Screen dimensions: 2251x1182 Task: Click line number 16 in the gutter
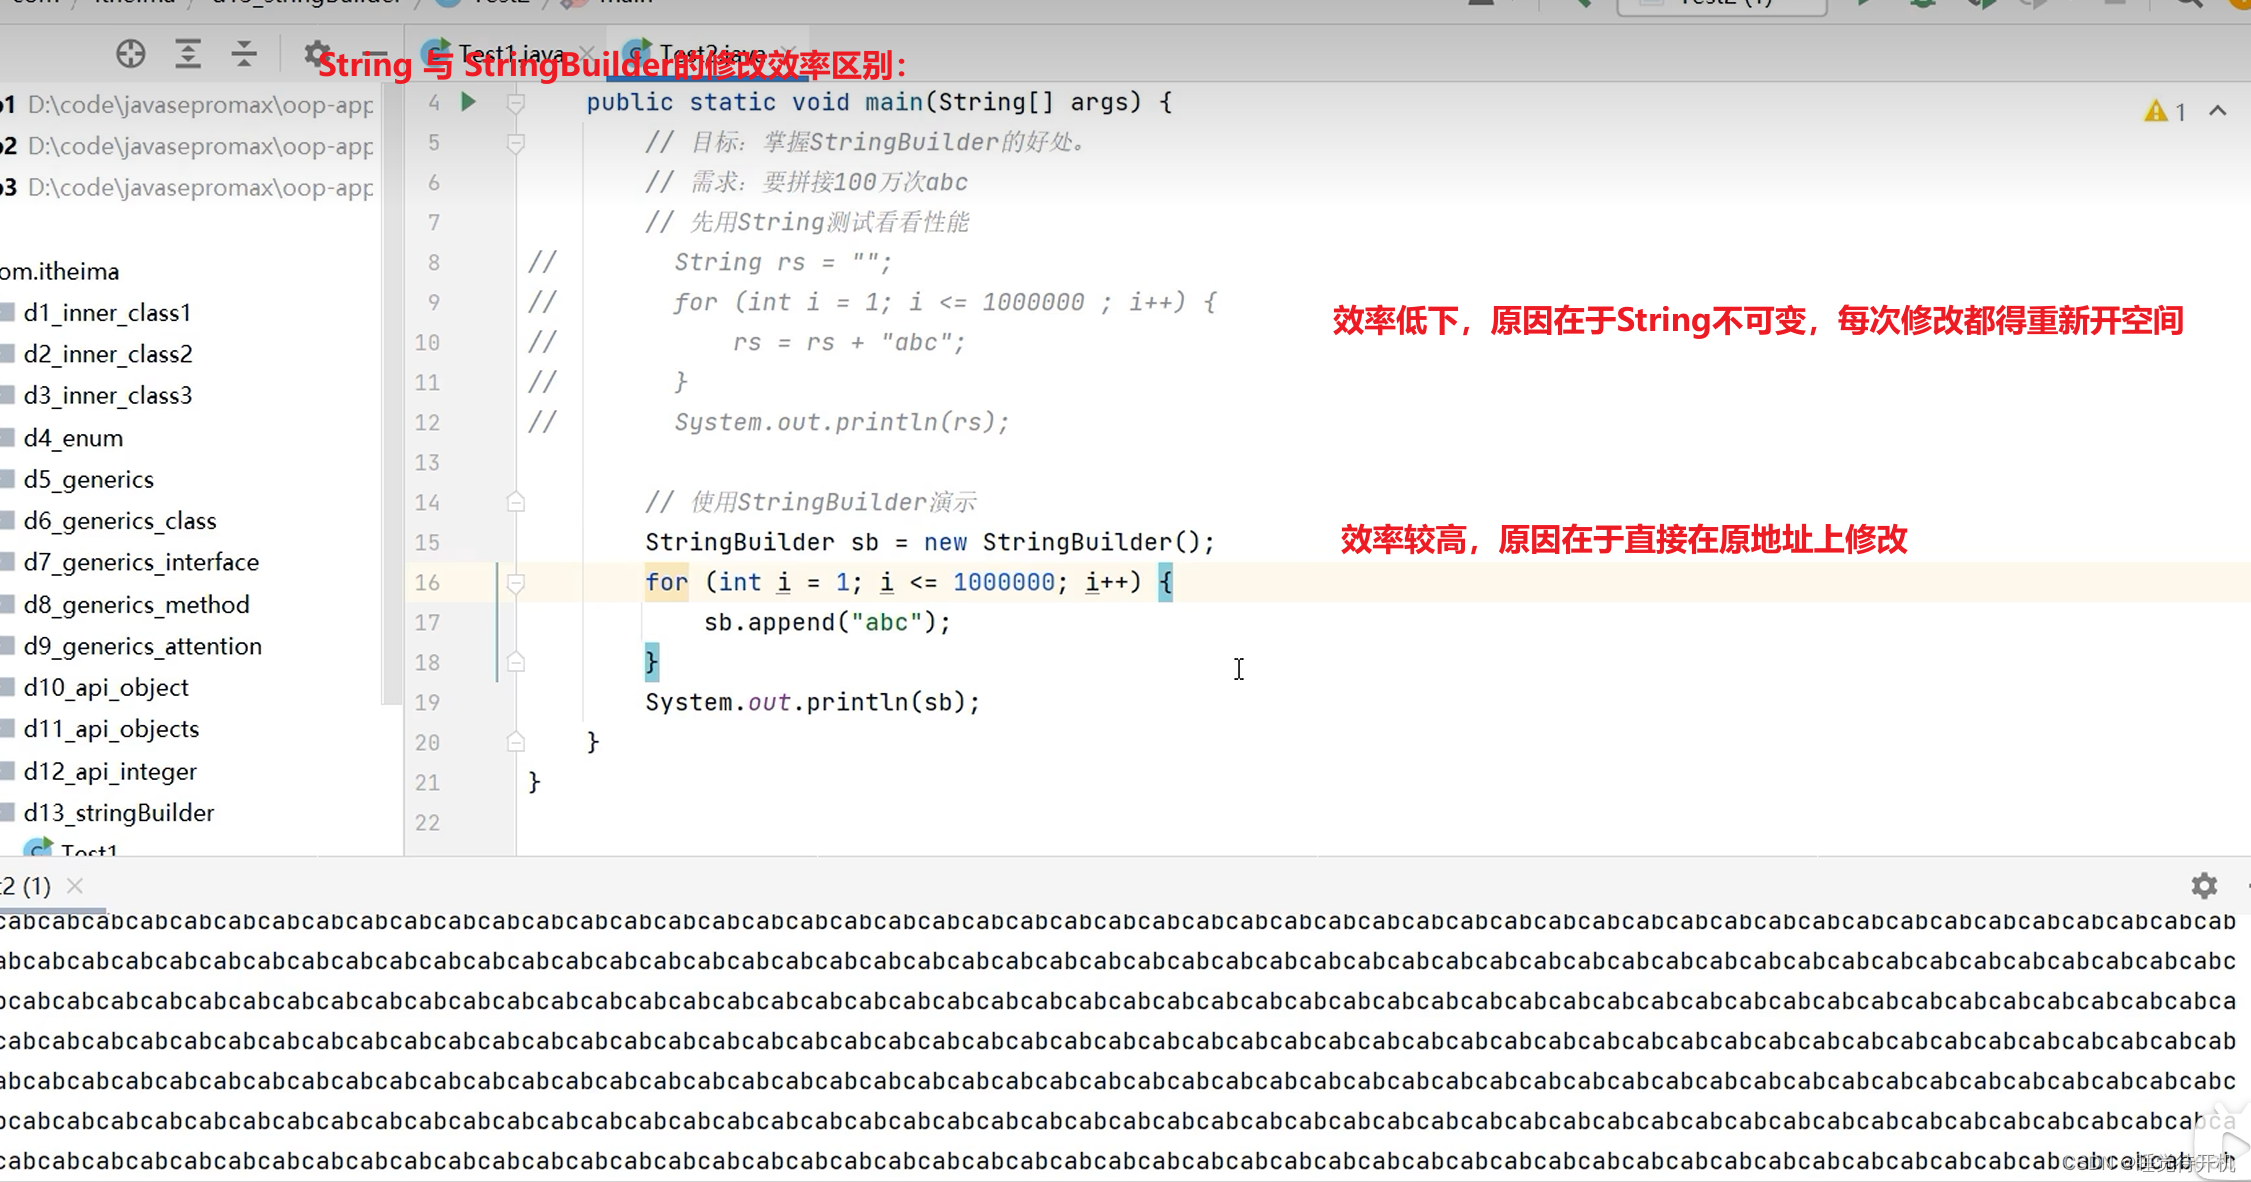click(427, 582)
